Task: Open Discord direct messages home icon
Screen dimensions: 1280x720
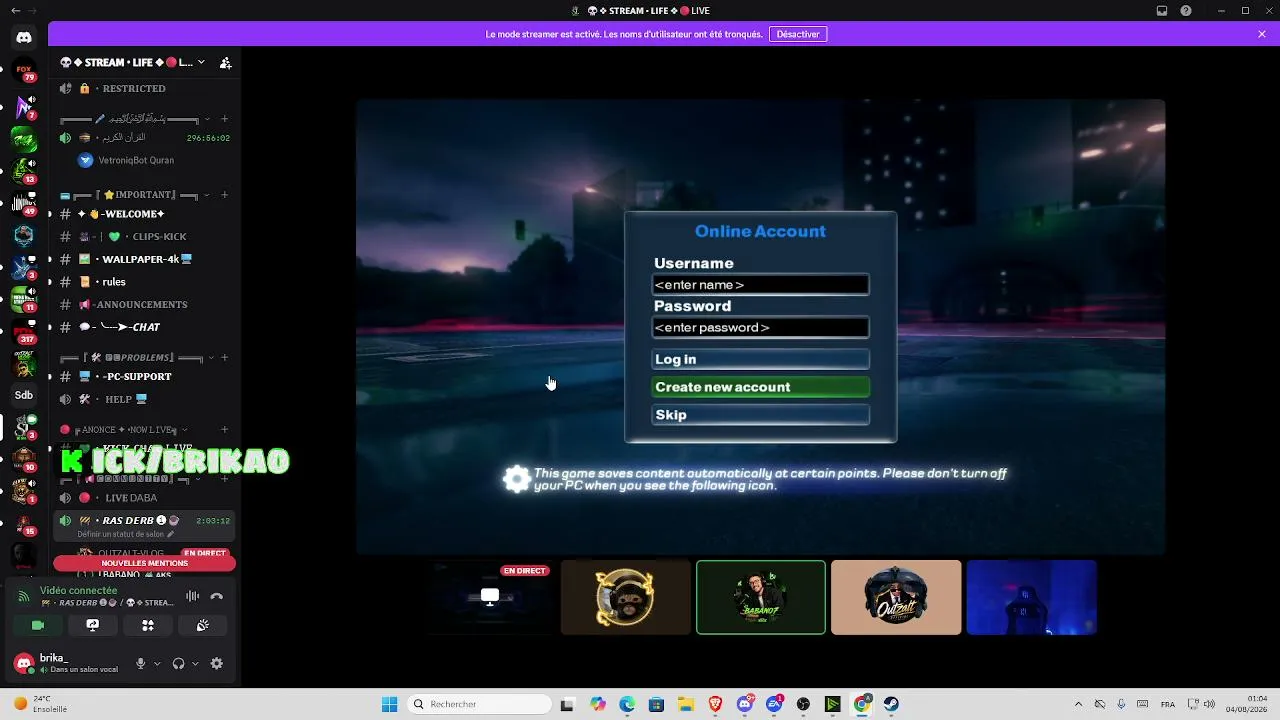Action: 24,38
